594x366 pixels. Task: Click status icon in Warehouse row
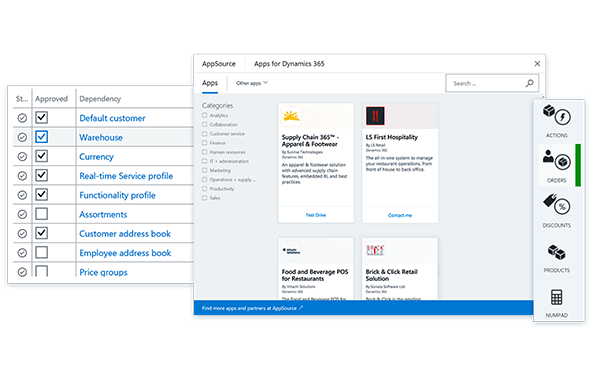tap(22, 137)
